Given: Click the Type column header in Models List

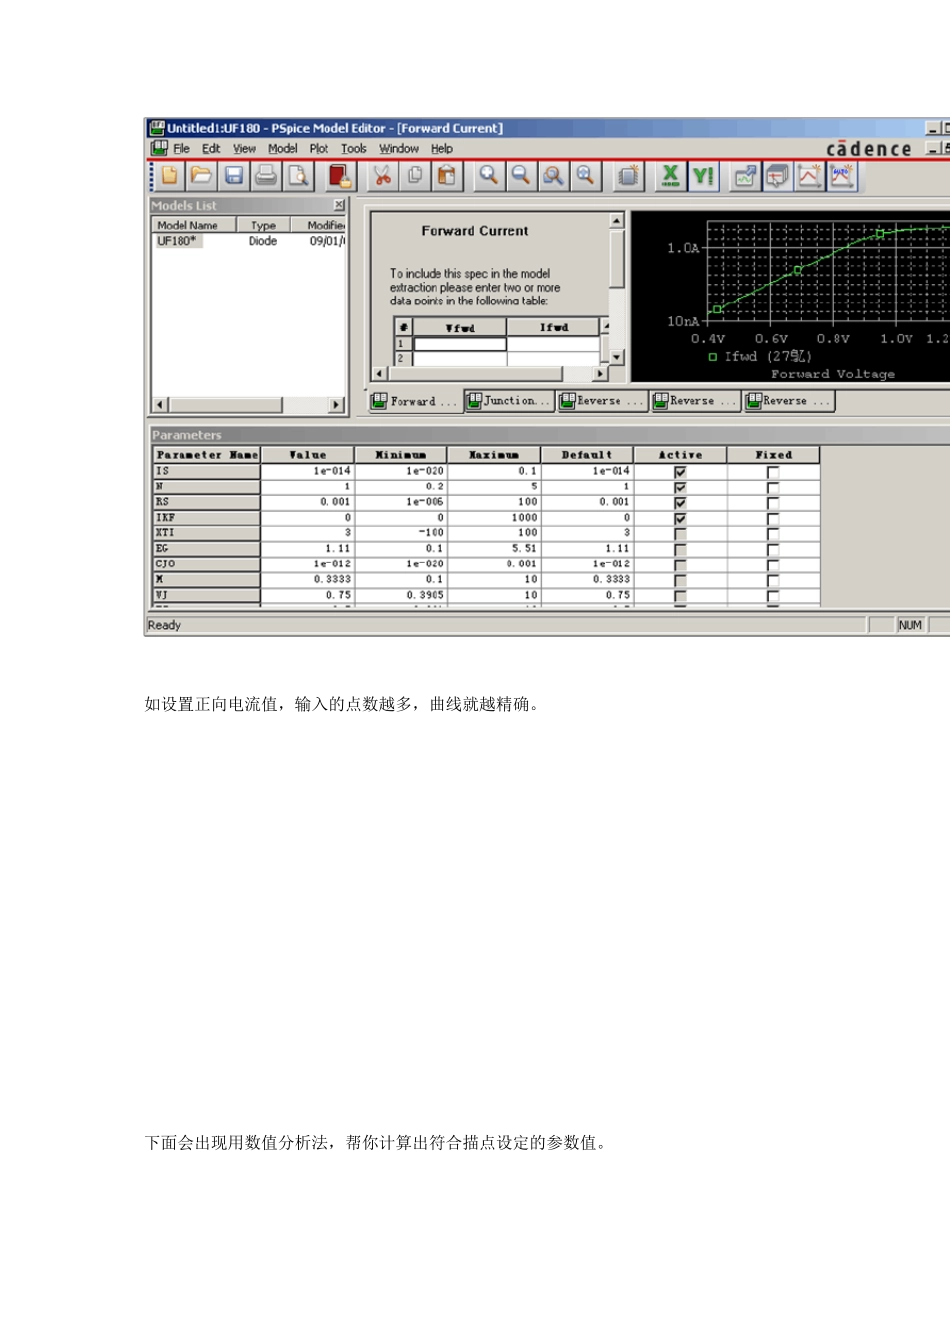Looking at the screenshot, I should (x=264, y=225).
